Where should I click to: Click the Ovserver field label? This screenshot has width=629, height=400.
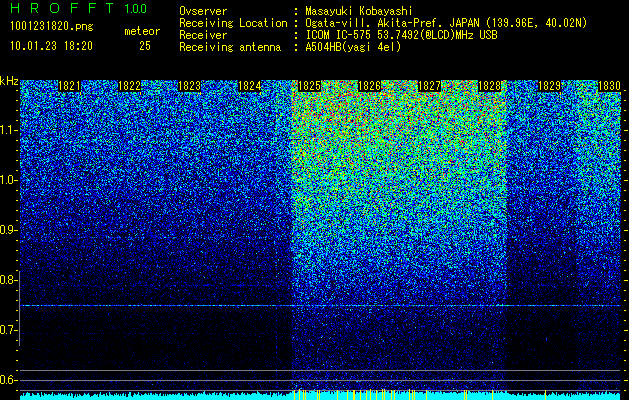203,11
